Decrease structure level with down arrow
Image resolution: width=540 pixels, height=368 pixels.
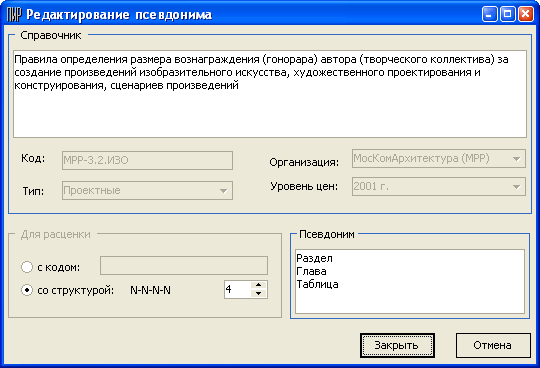[259, 294]
